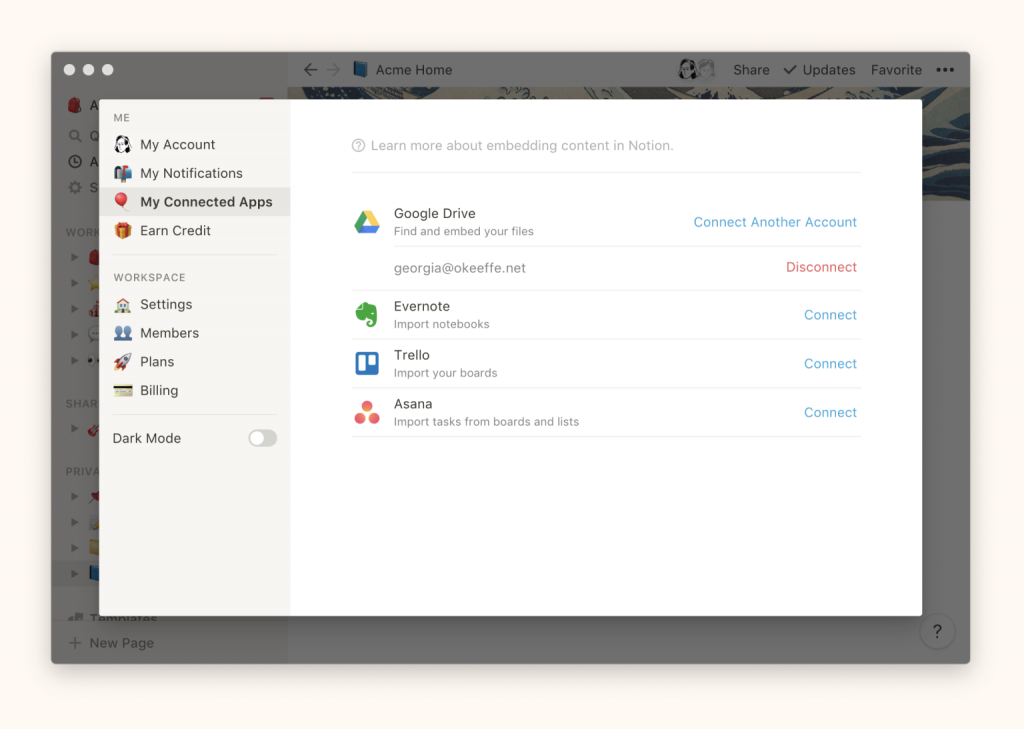Image resolution: width=1024 pixels, height=729 pixels.
Task: Click the mailbox icon for My Notifications
Action: point(123,173)
